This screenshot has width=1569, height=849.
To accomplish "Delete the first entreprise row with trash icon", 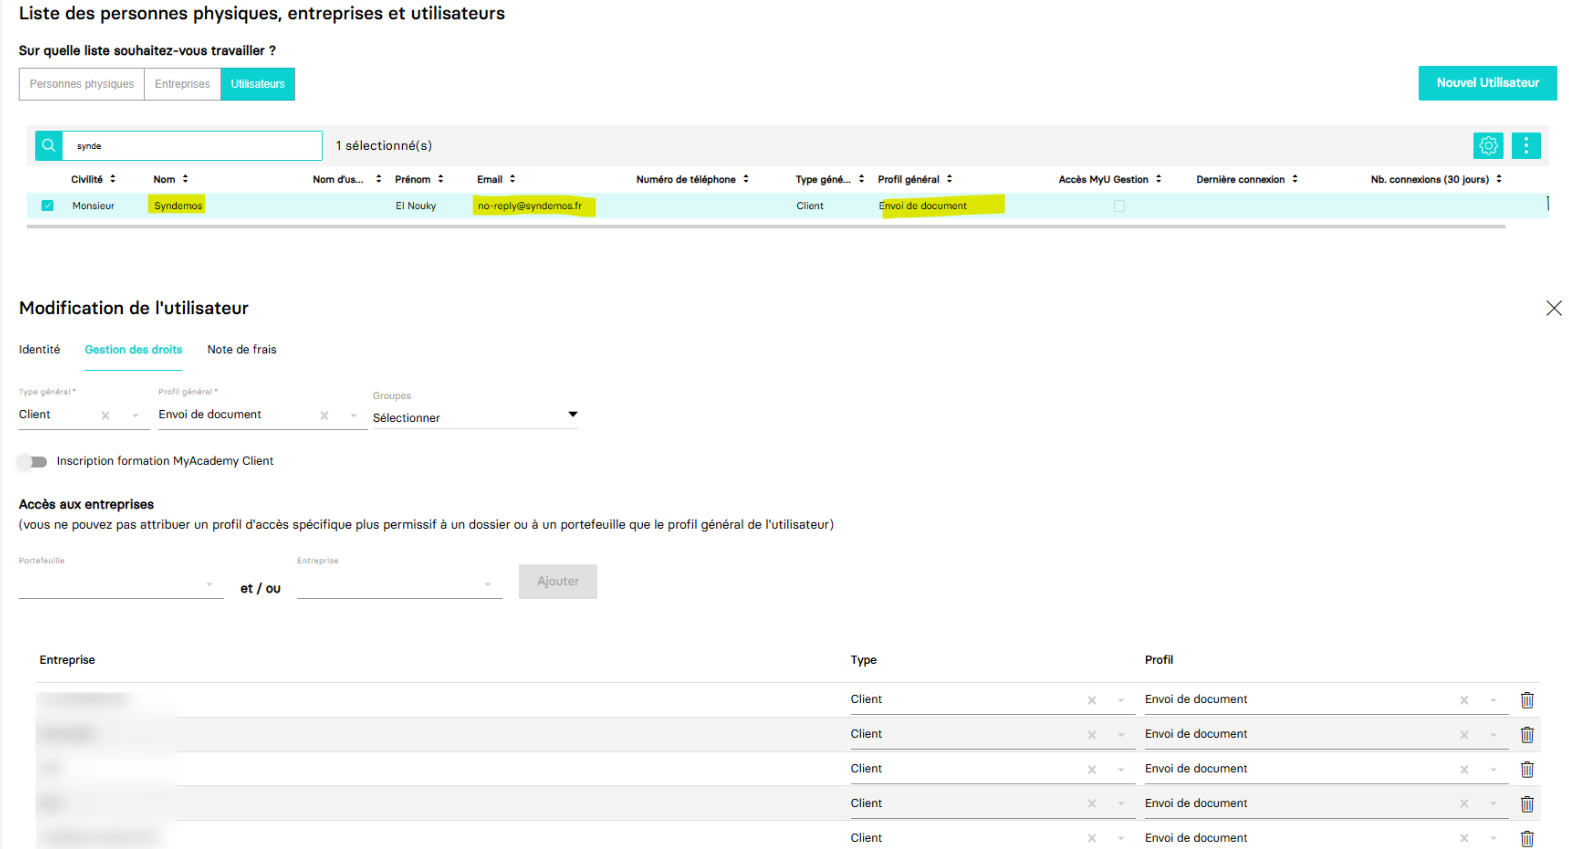I will (1527, 700).
